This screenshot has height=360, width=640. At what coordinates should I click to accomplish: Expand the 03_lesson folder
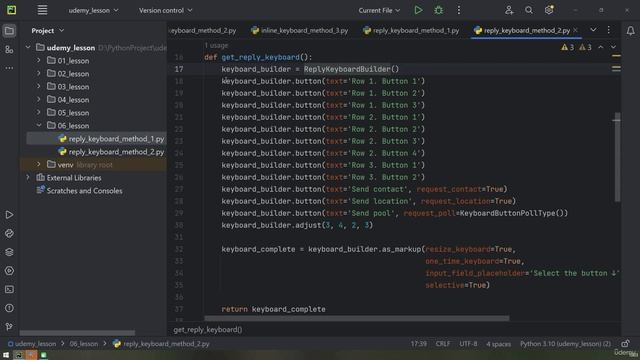(x=39, y=87)
